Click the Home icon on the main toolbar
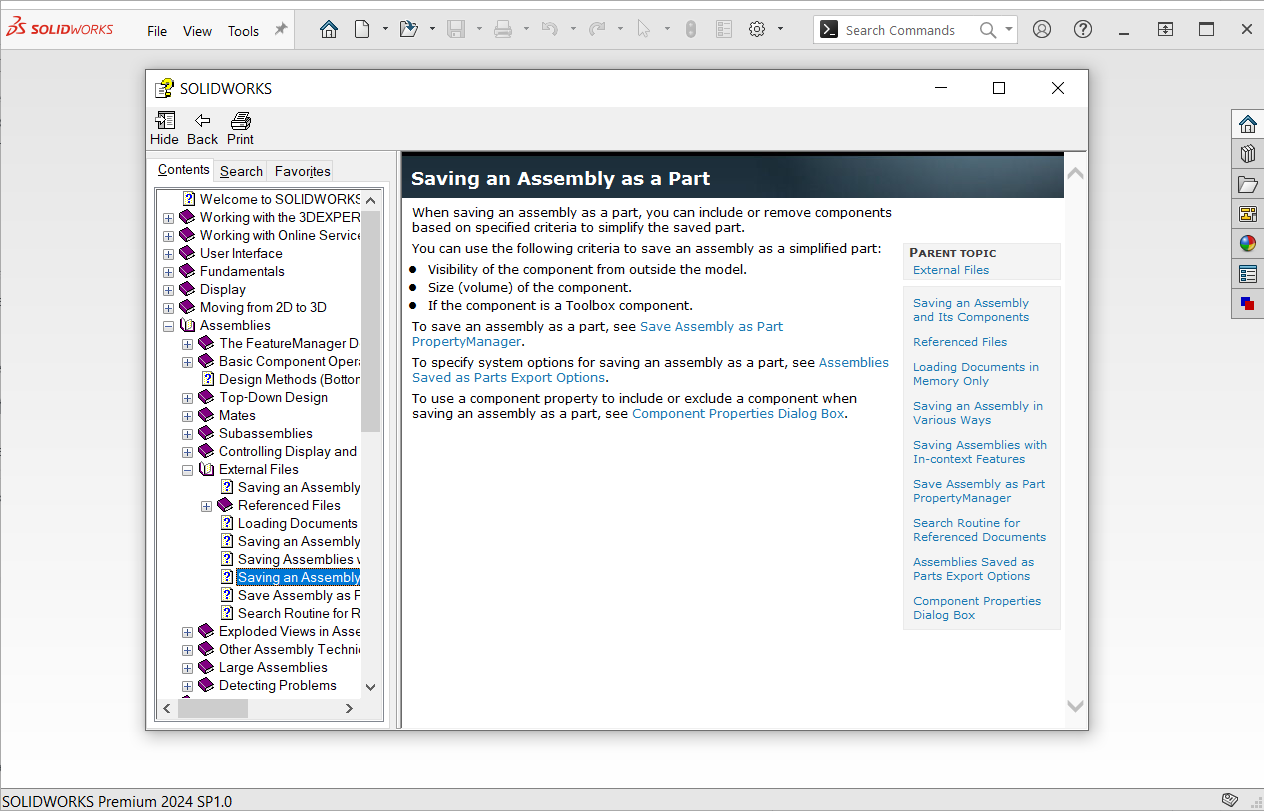Viewport: 1264px width, 811px height. 329,29
